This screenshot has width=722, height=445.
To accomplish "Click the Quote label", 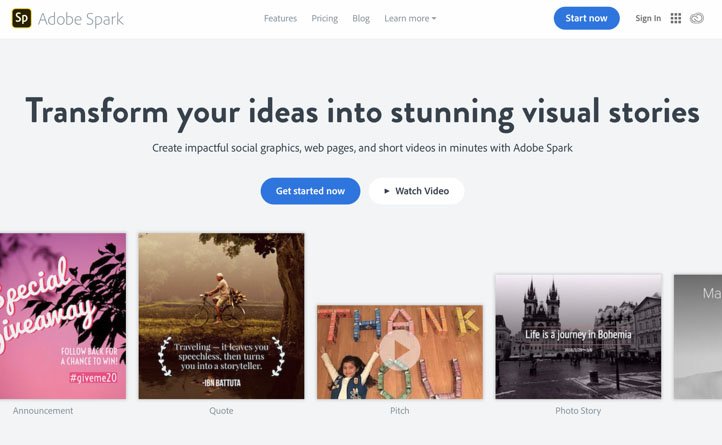I will click(221, 410).
